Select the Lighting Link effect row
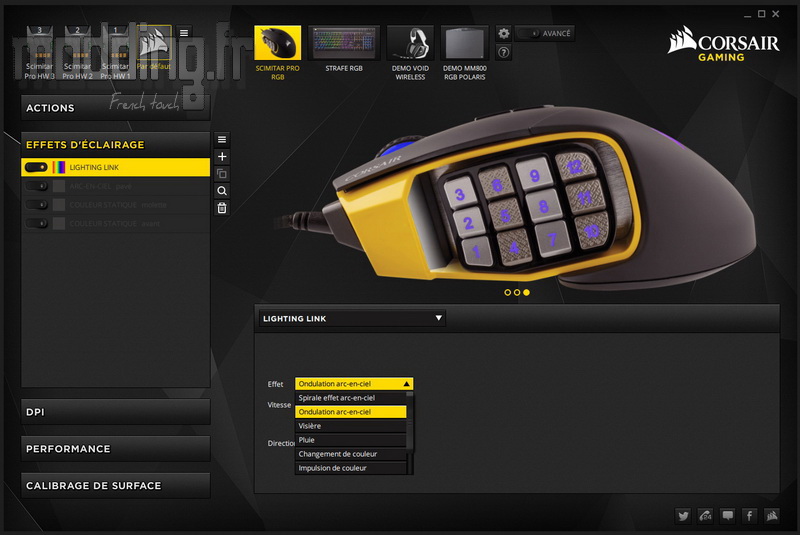800x535 pixels. coord(115,167)
